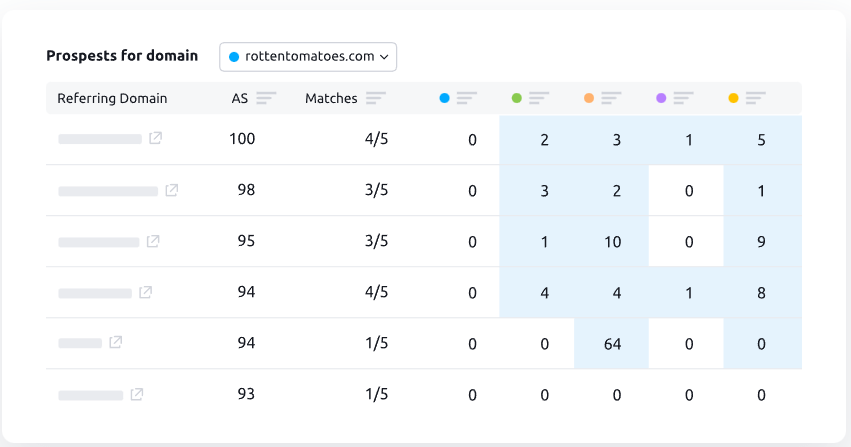Sort by the yellow dot domain column
The width and height of the screenshot is (851, 447).
tap(755, 98)
